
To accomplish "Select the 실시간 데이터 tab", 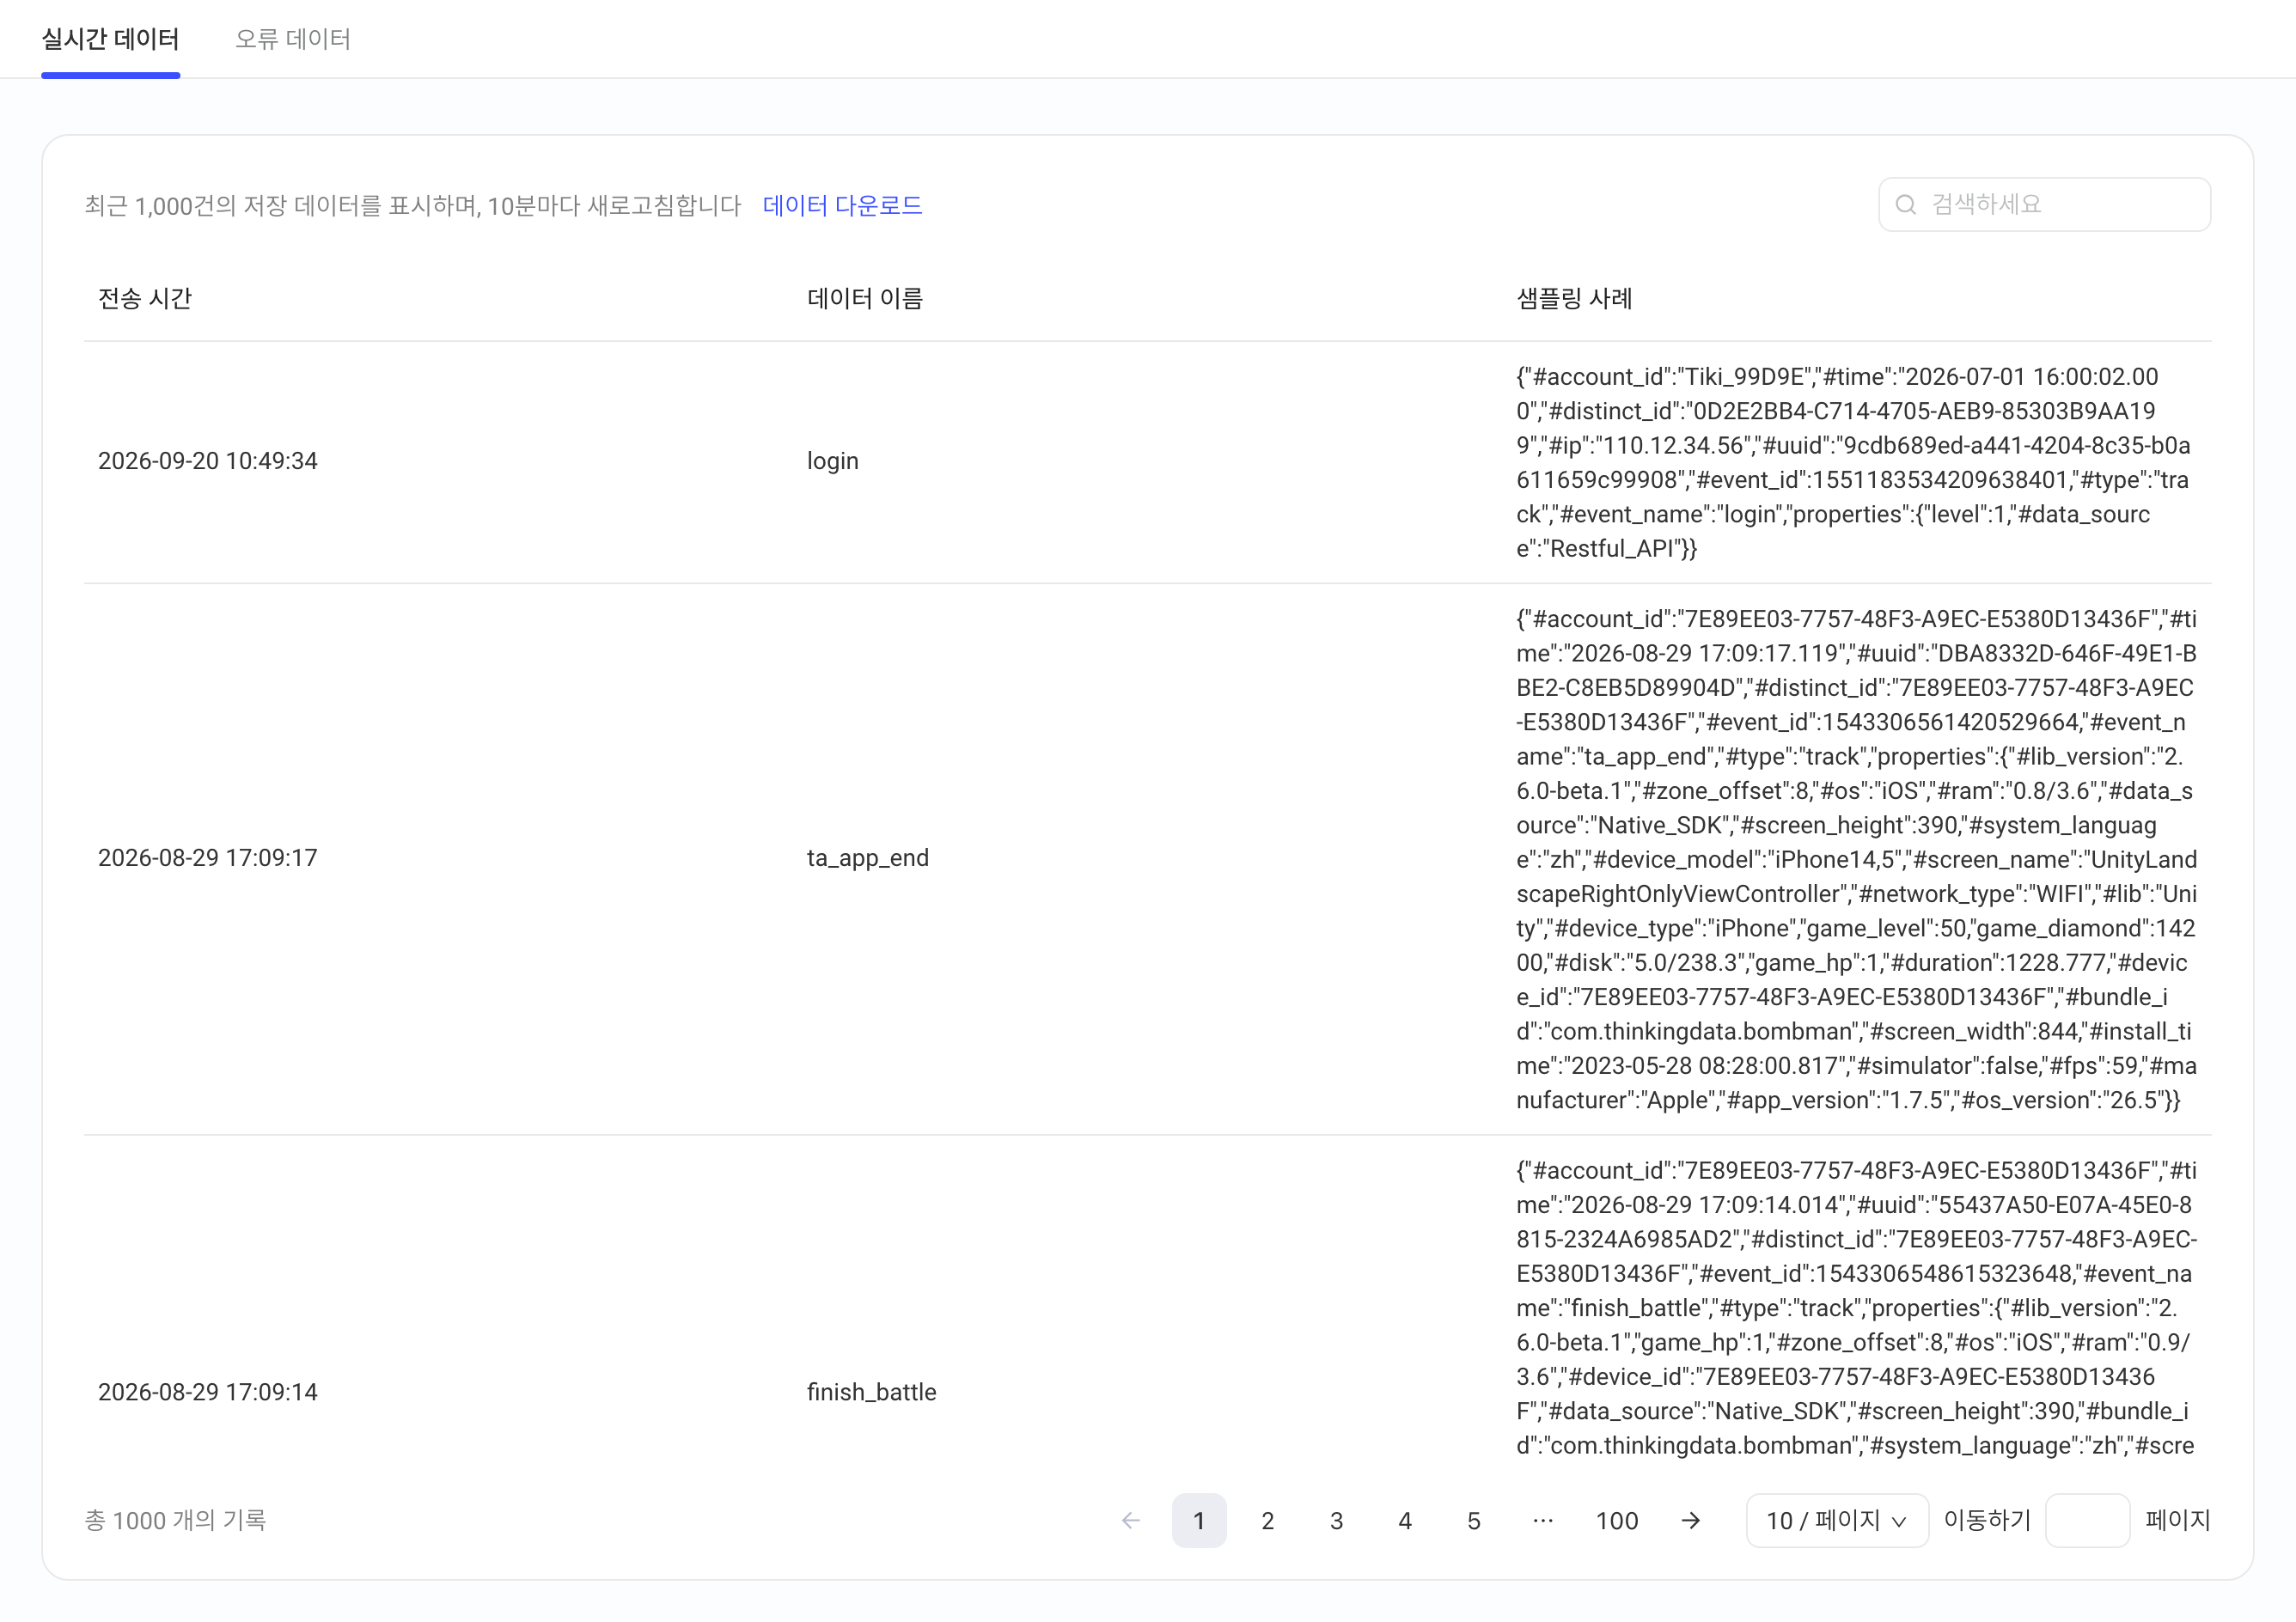I will click(110, 39).
